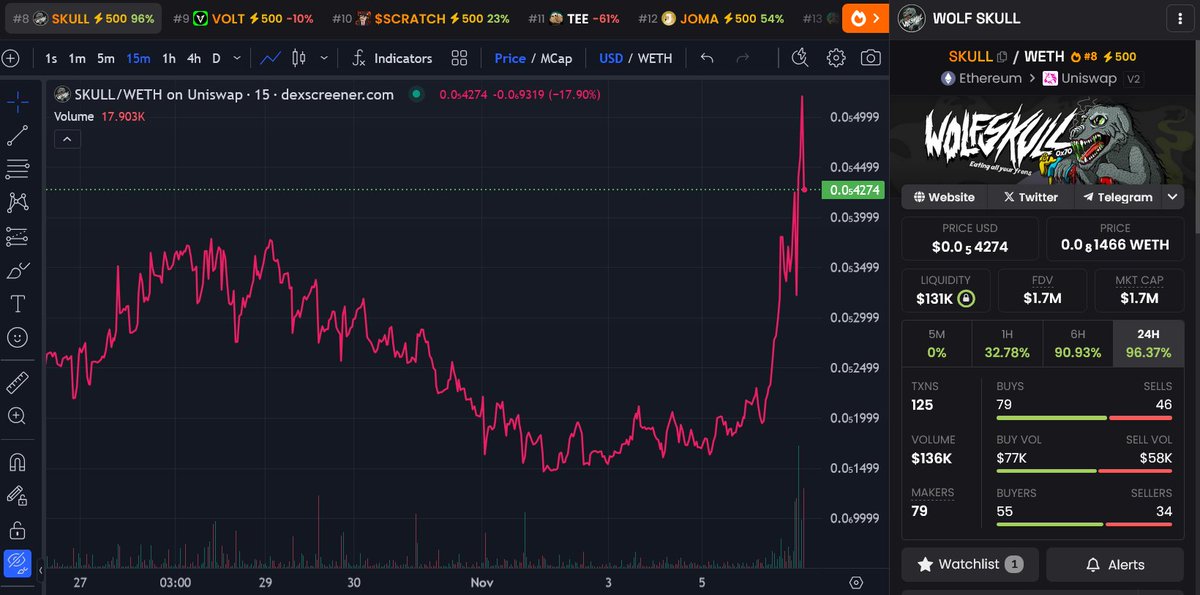Open time axis go-to-date settings icon
The width and height of the screenshot is (1200, 595).
[x=855, y=582]
